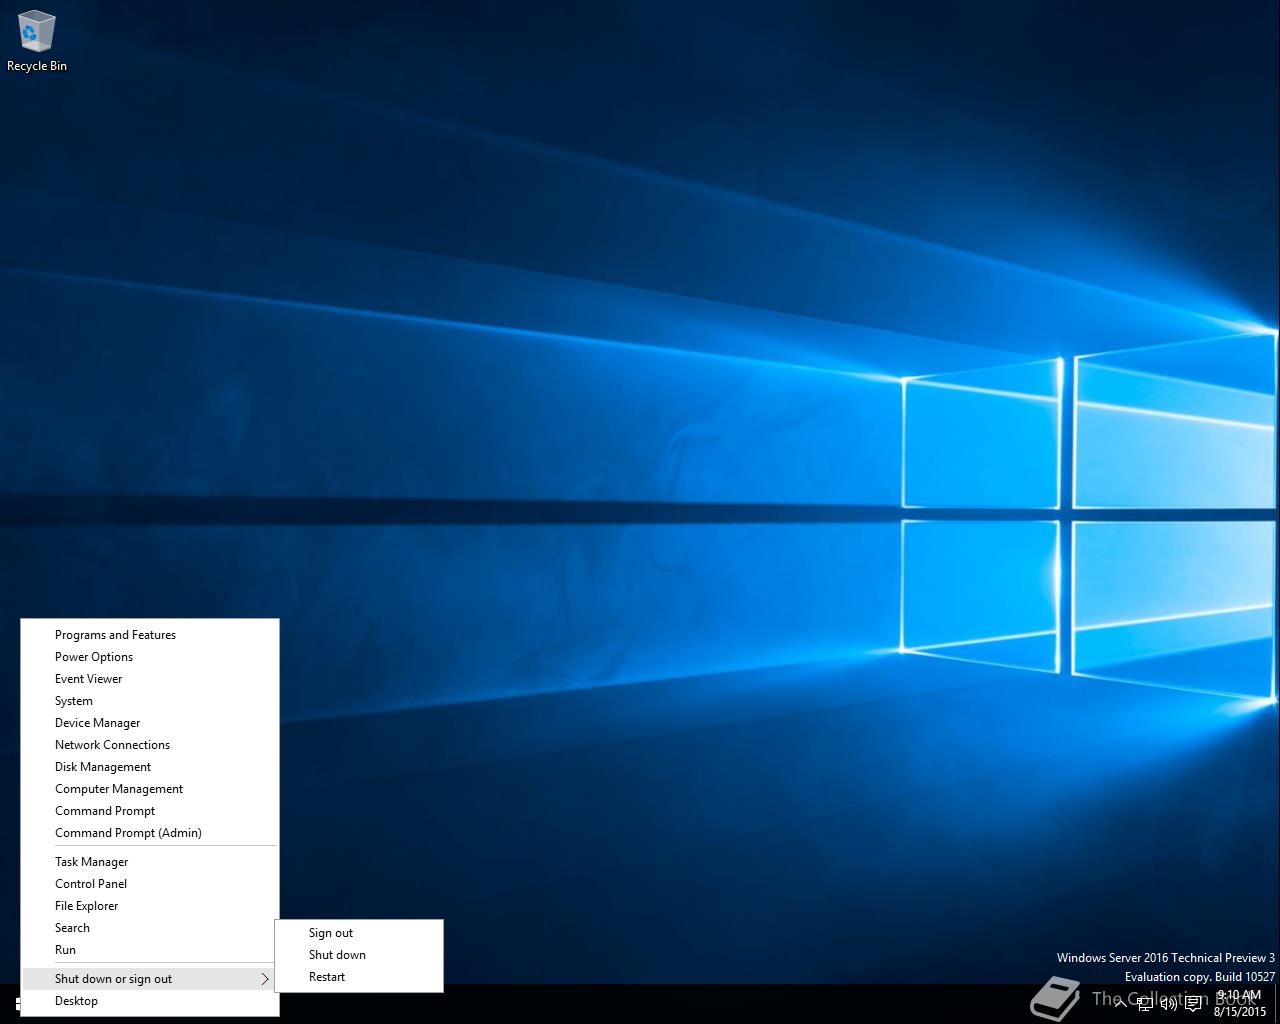
Task: Select Desktop in the context menu
Action: [x=149, y=1001]
